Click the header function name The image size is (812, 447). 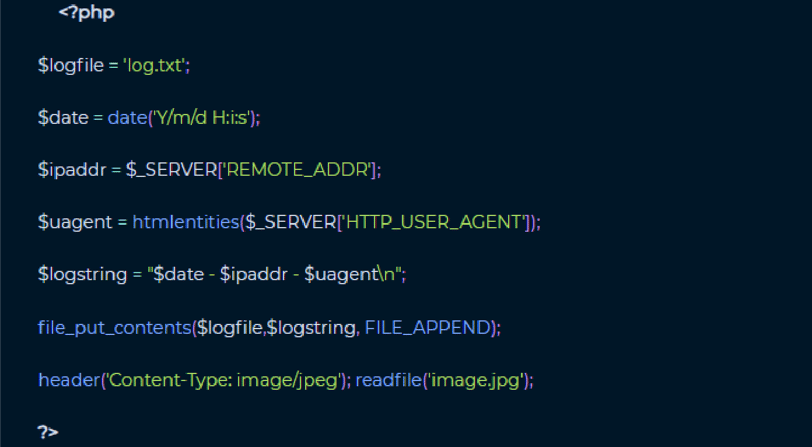pyautogui.click(x=69, y=380)
